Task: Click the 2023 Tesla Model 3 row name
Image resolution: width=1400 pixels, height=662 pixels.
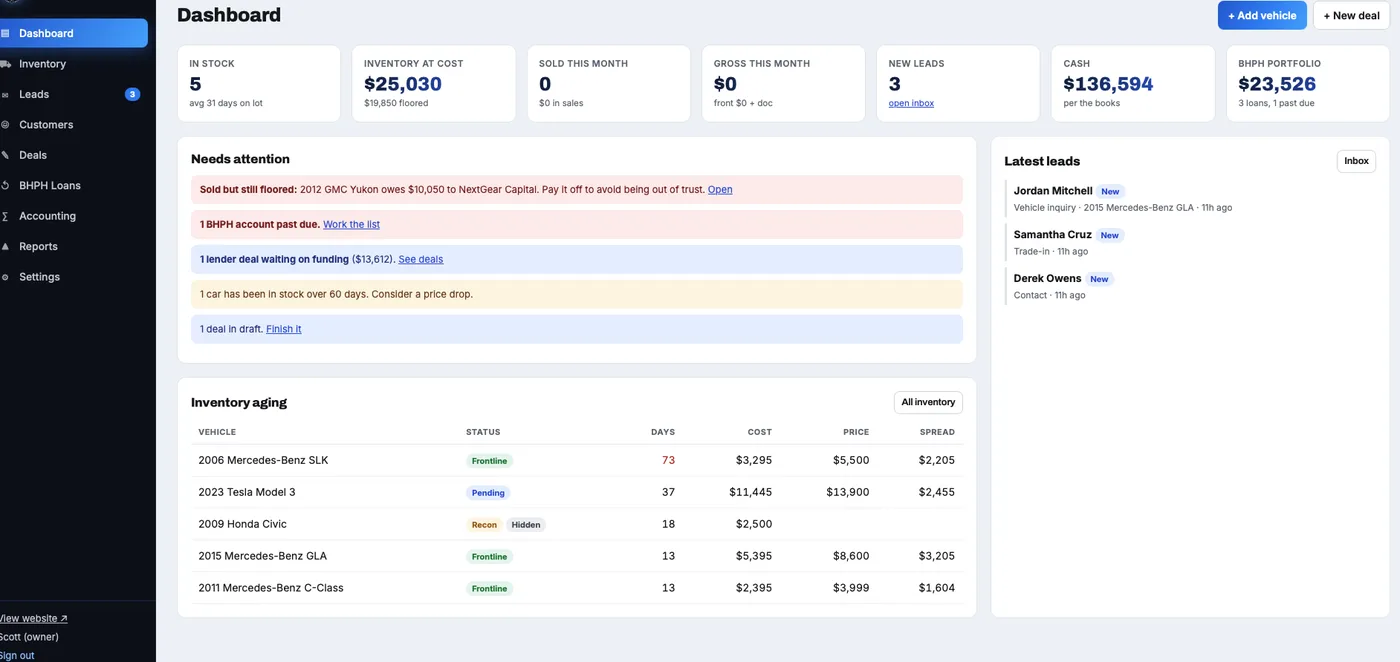Action: click(247, 492)
